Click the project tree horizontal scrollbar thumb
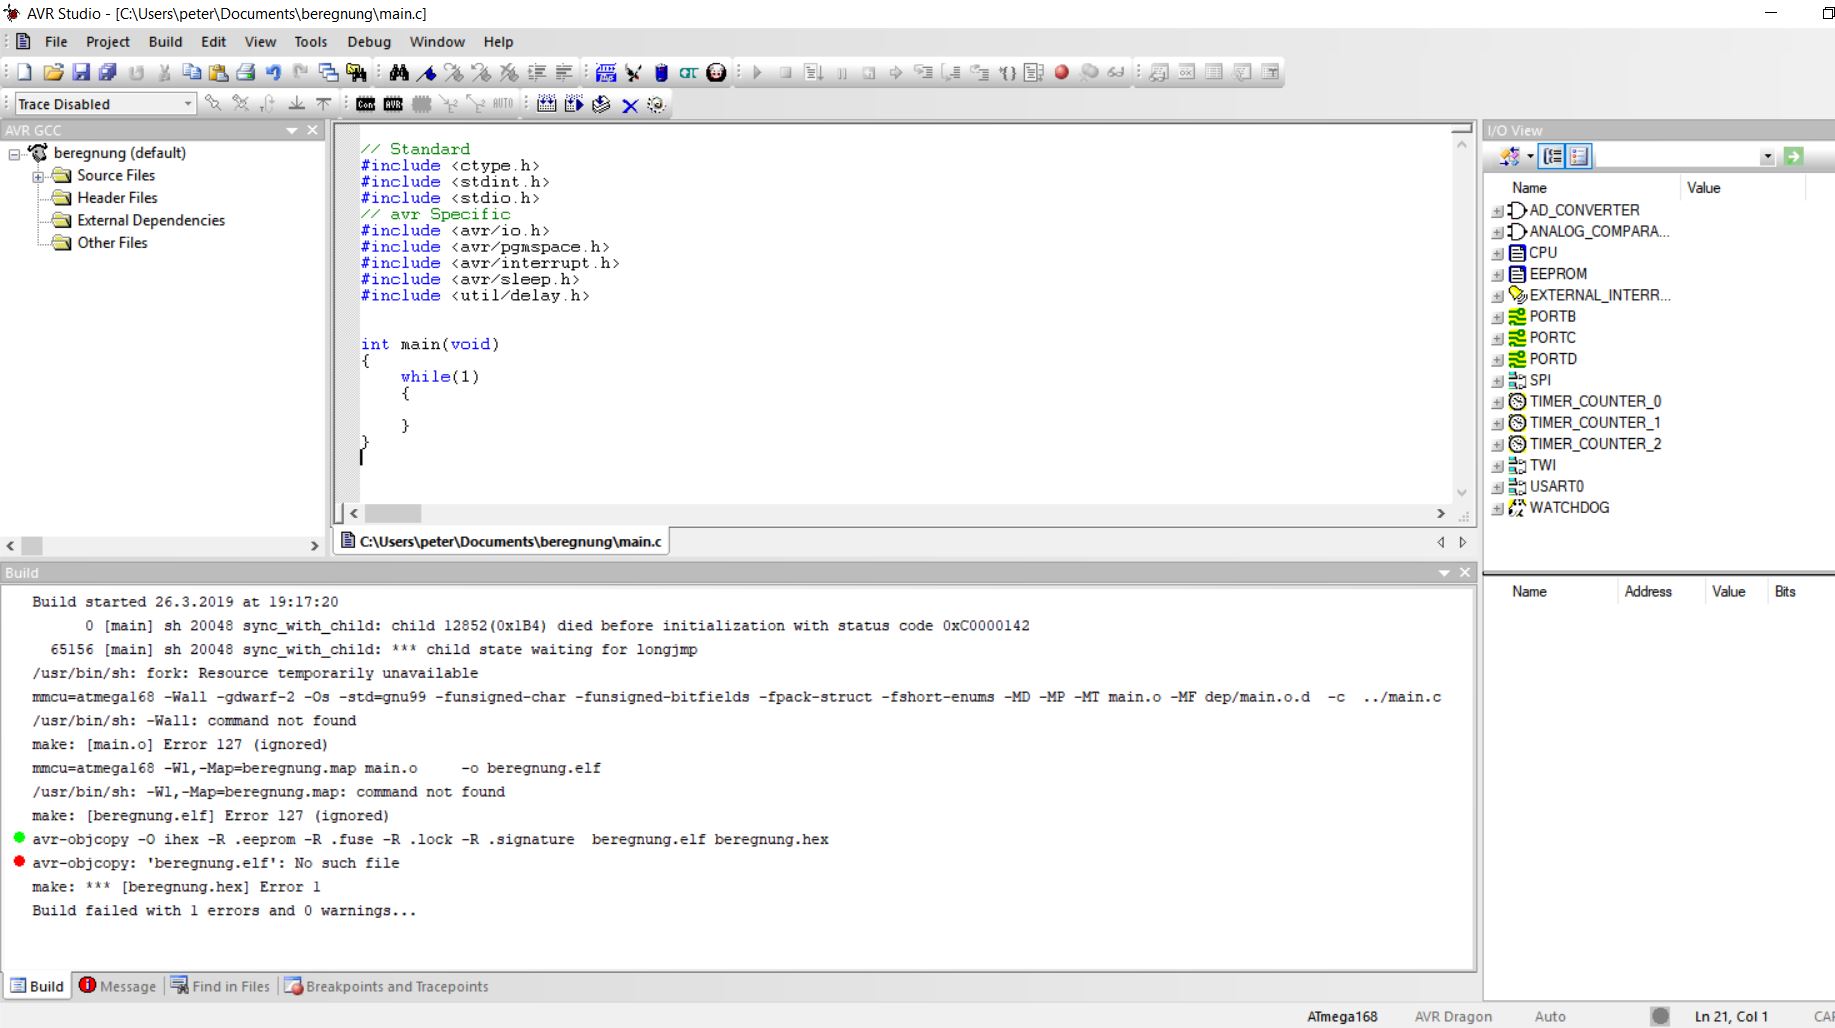1835x1028 pixels. [x=32, y=546]
